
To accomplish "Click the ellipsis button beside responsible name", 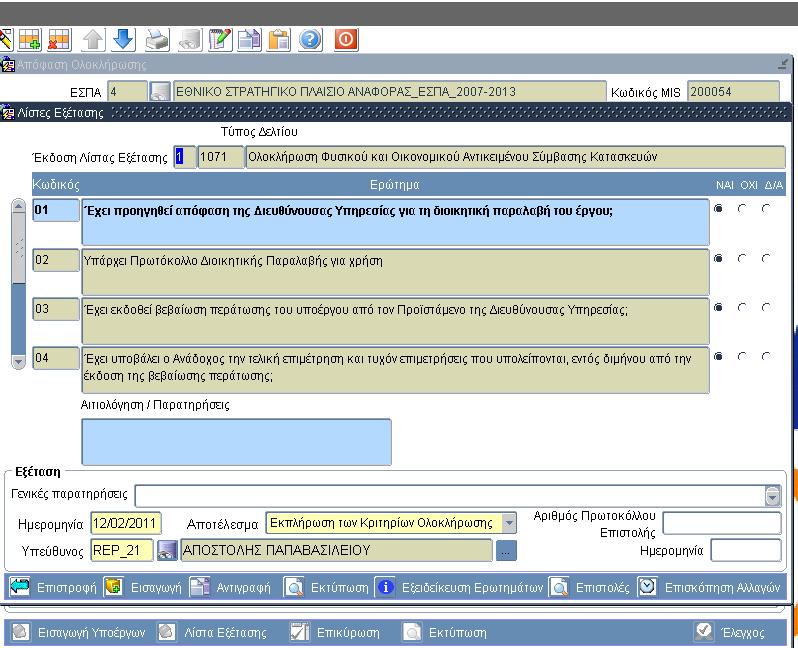I will (x=506, y=551).
